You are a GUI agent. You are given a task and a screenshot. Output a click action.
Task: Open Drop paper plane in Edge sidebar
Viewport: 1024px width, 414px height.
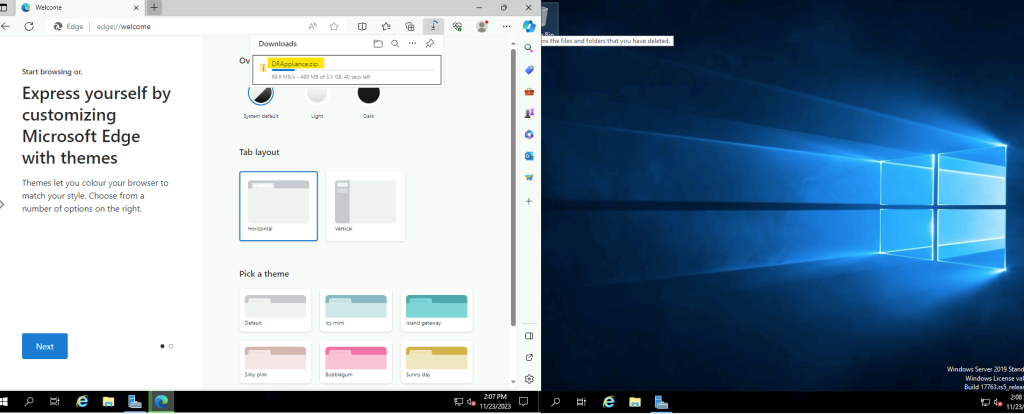coord(529,178)
